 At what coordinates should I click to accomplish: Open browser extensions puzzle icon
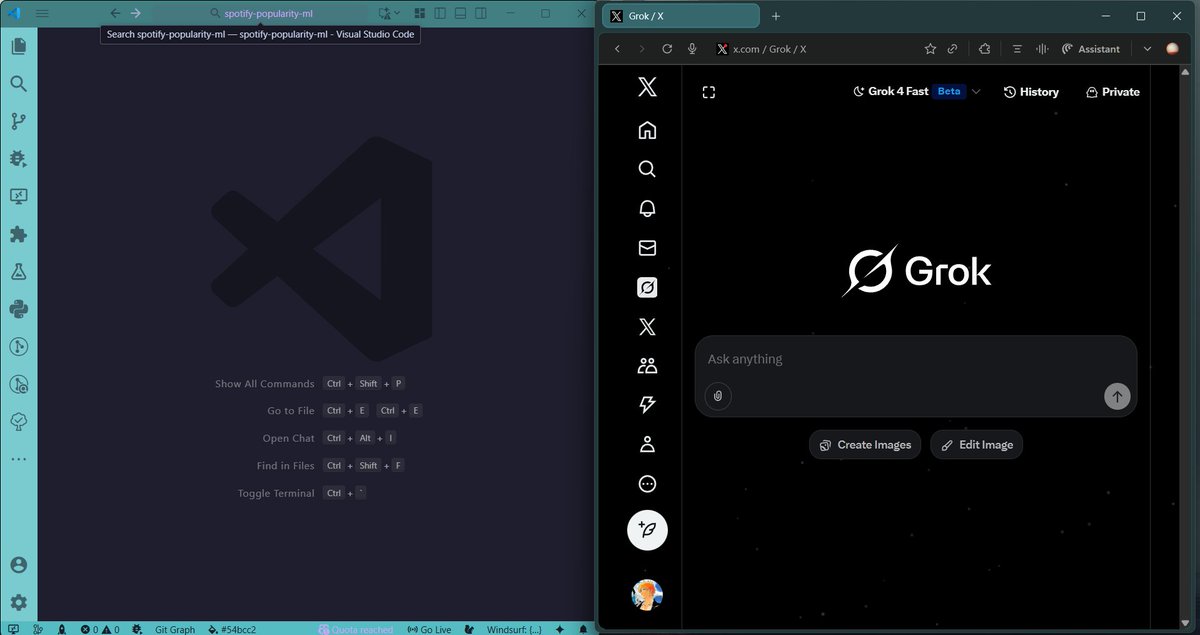point(984,49)
